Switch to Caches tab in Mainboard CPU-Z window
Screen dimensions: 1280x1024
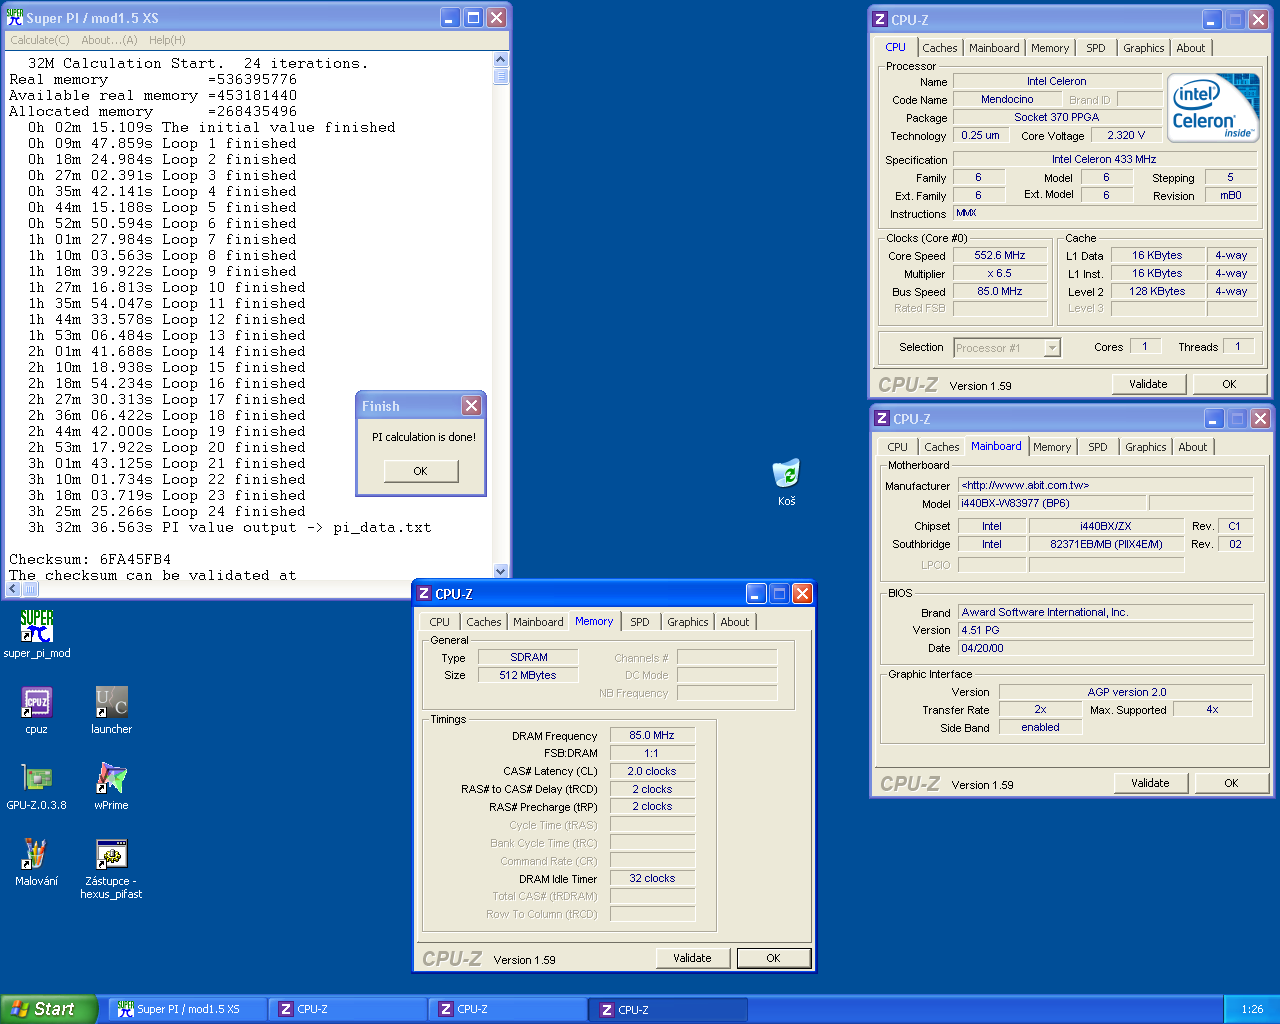click(x=942, y=447)
